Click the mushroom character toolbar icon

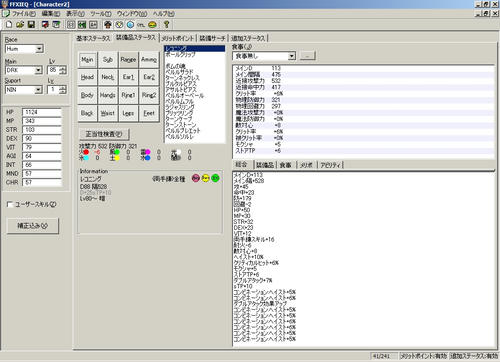coord(108,24)
